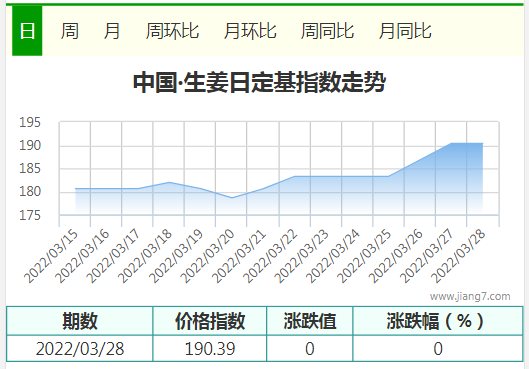
Task: Switch to the 周 weekly tab
Action: click(x=69, y=31)
